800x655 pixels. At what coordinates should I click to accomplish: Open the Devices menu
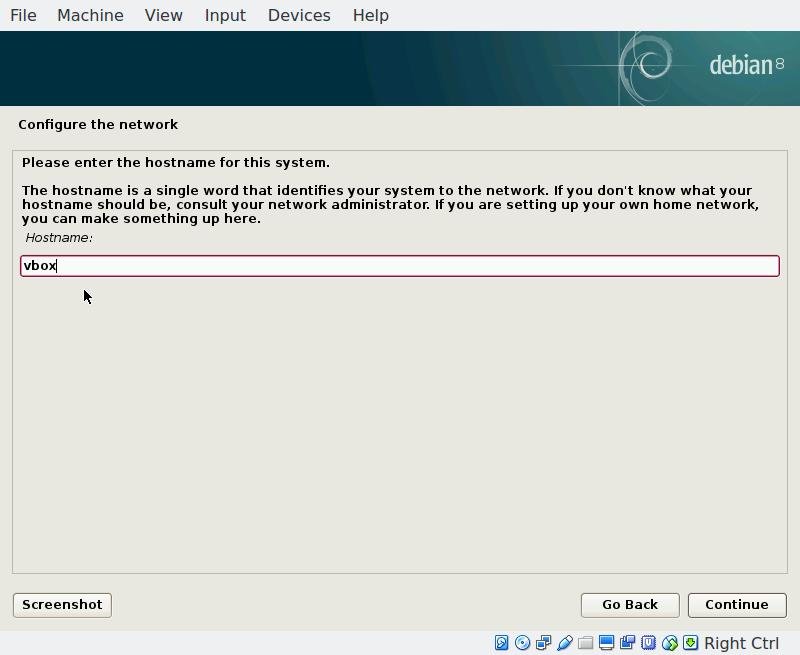pos(299,15)
